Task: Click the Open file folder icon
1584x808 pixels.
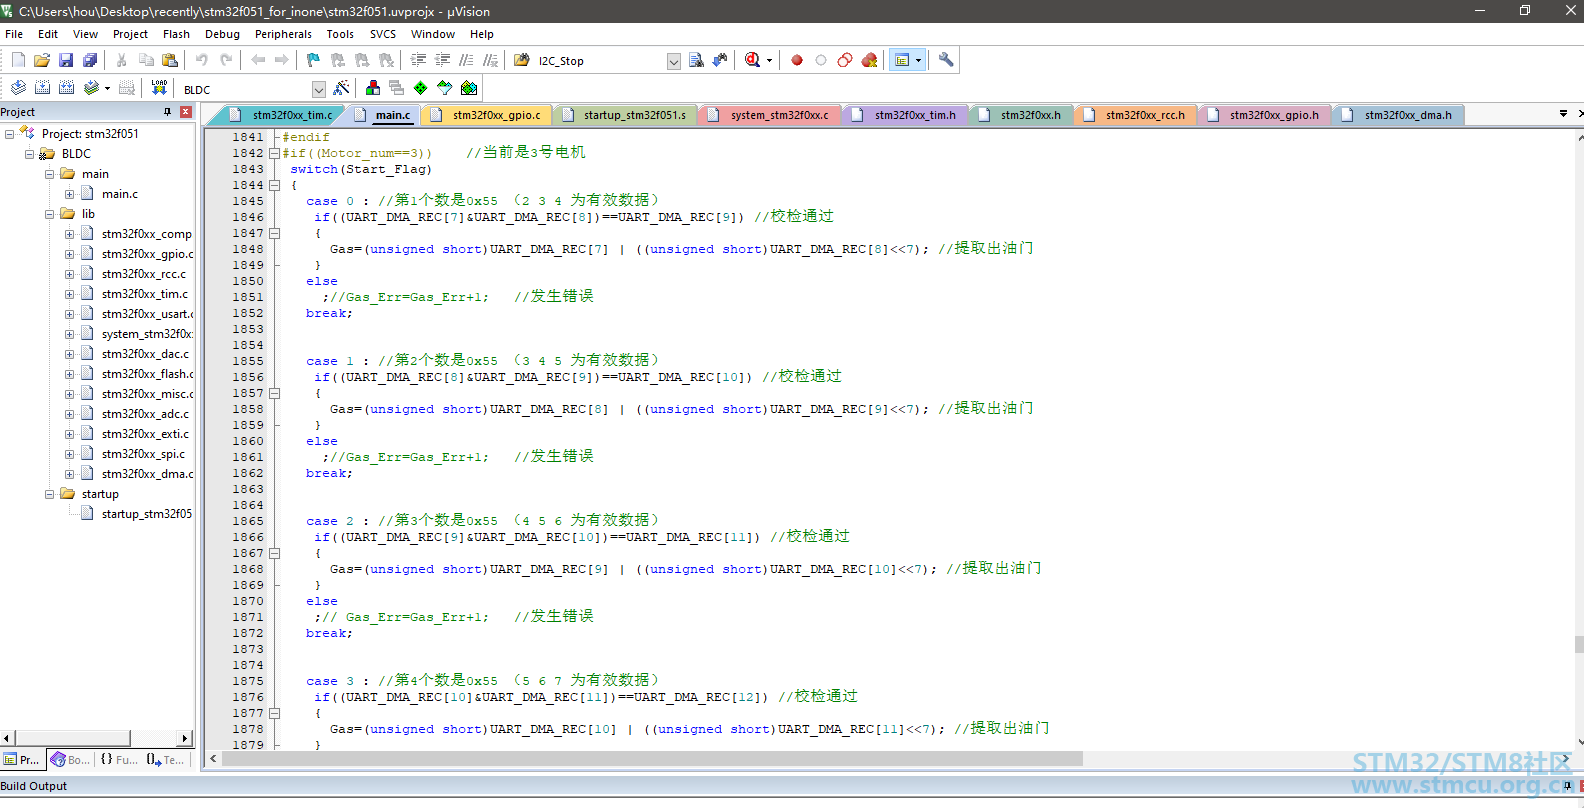Action: point(42,60)
